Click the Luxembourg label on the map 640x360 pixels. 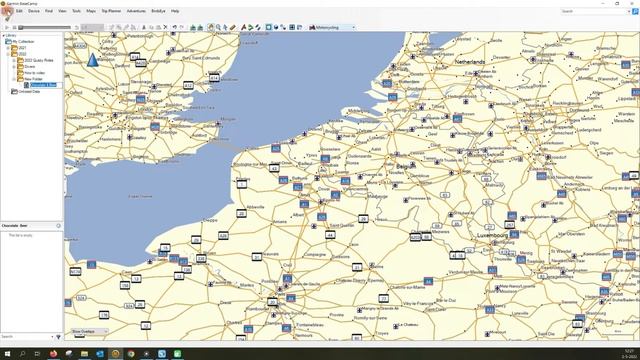(x=492, y=236)
